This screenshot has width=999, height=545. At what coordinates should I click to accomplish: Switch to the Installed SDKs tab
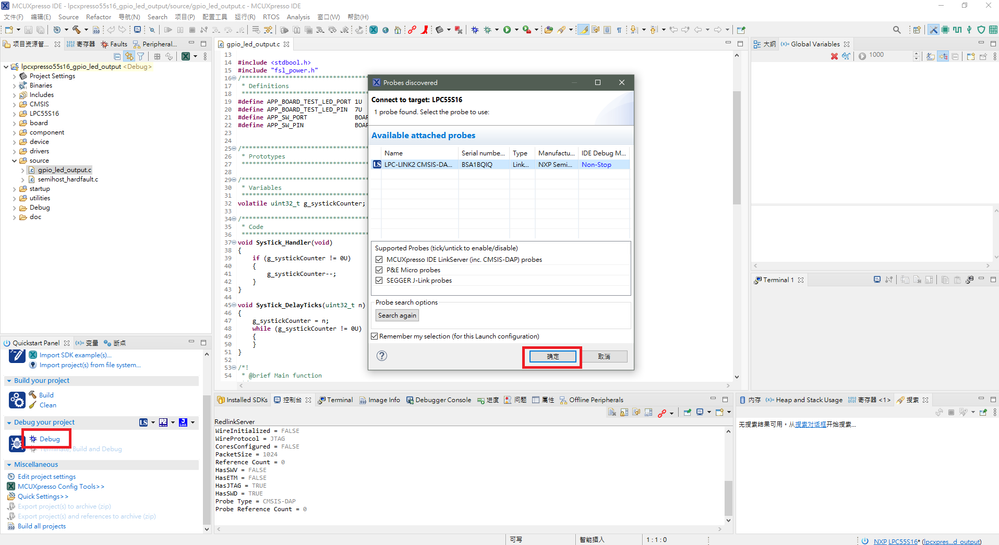point(242,400)
